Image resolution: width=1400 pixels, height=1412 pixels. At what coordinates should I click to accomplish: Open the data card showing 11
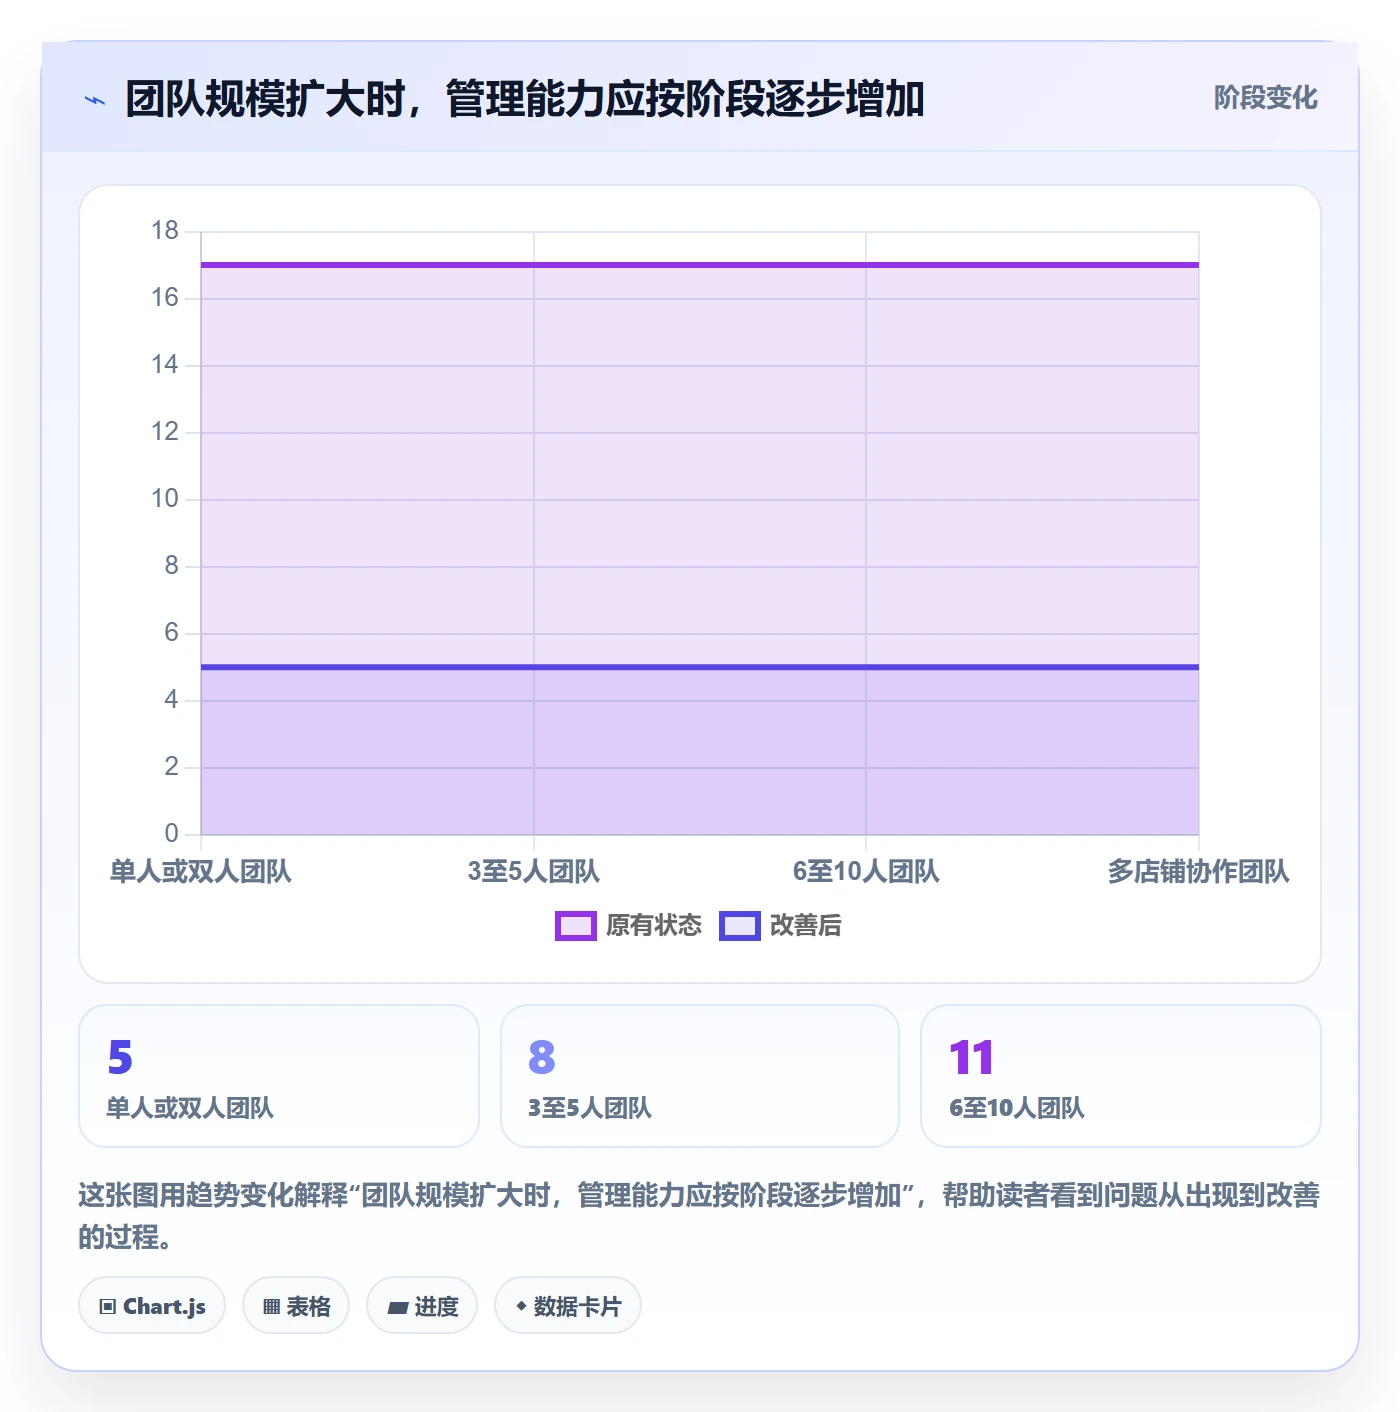1121,1076
